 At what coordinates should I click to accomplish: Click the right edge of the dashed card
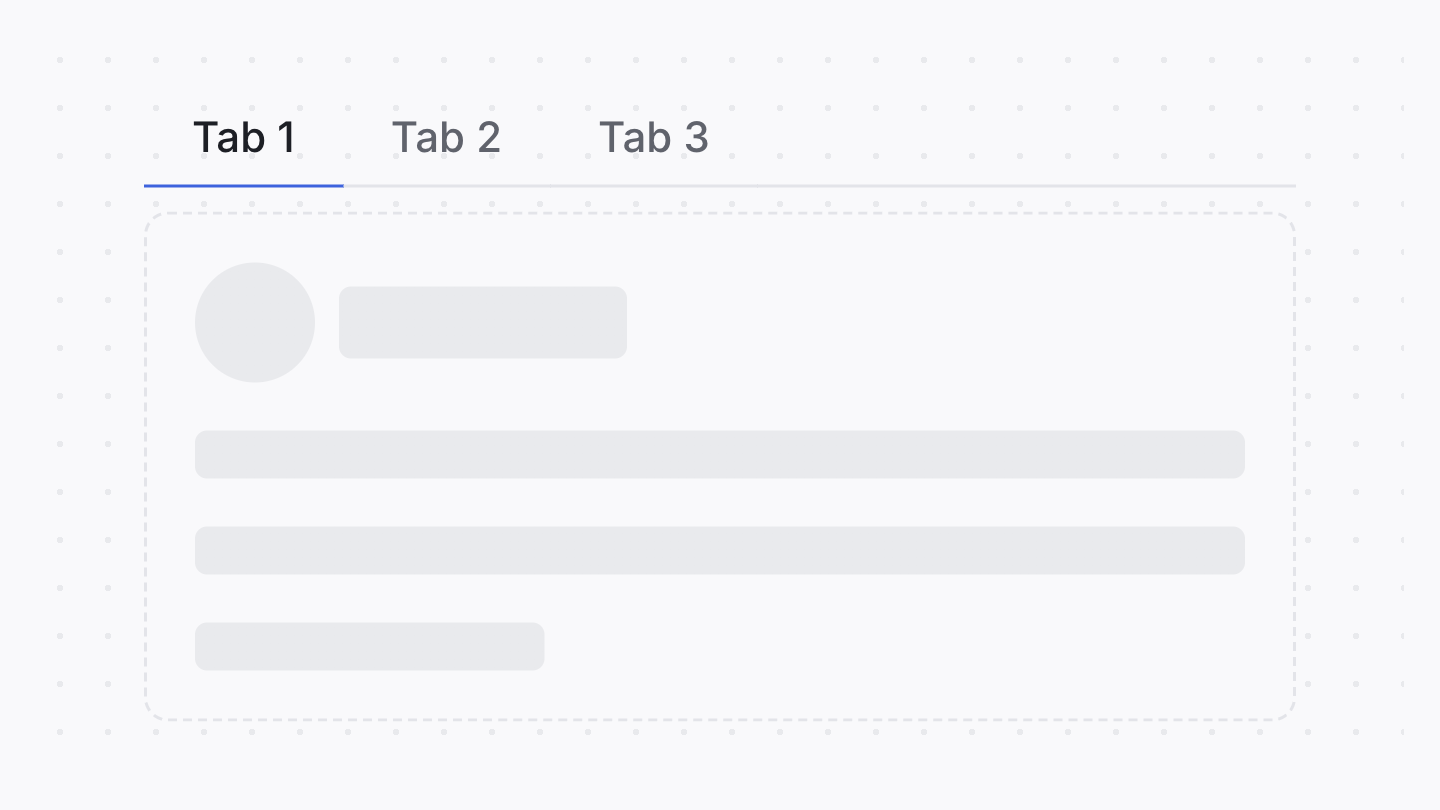point(1295,460)
